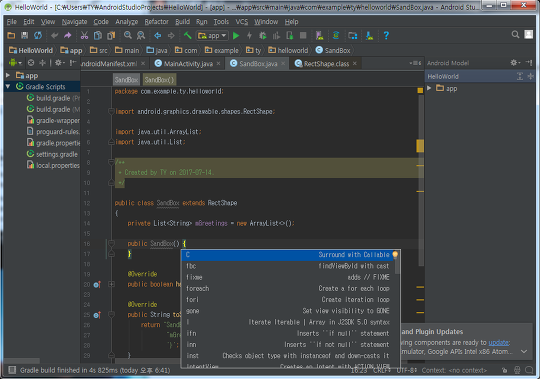Screen dimensions: 540x379
Task: Click the Copy icon in toolbar
Action: tap(98, 35)
